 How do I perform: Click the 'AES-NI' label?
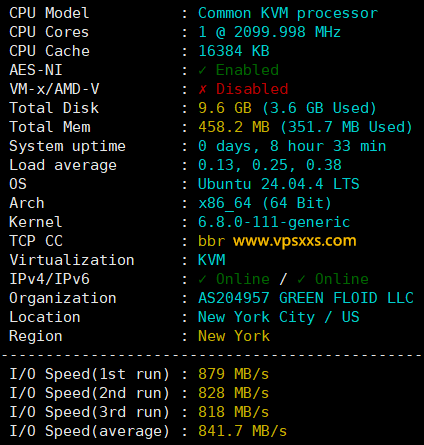(36, 70)
